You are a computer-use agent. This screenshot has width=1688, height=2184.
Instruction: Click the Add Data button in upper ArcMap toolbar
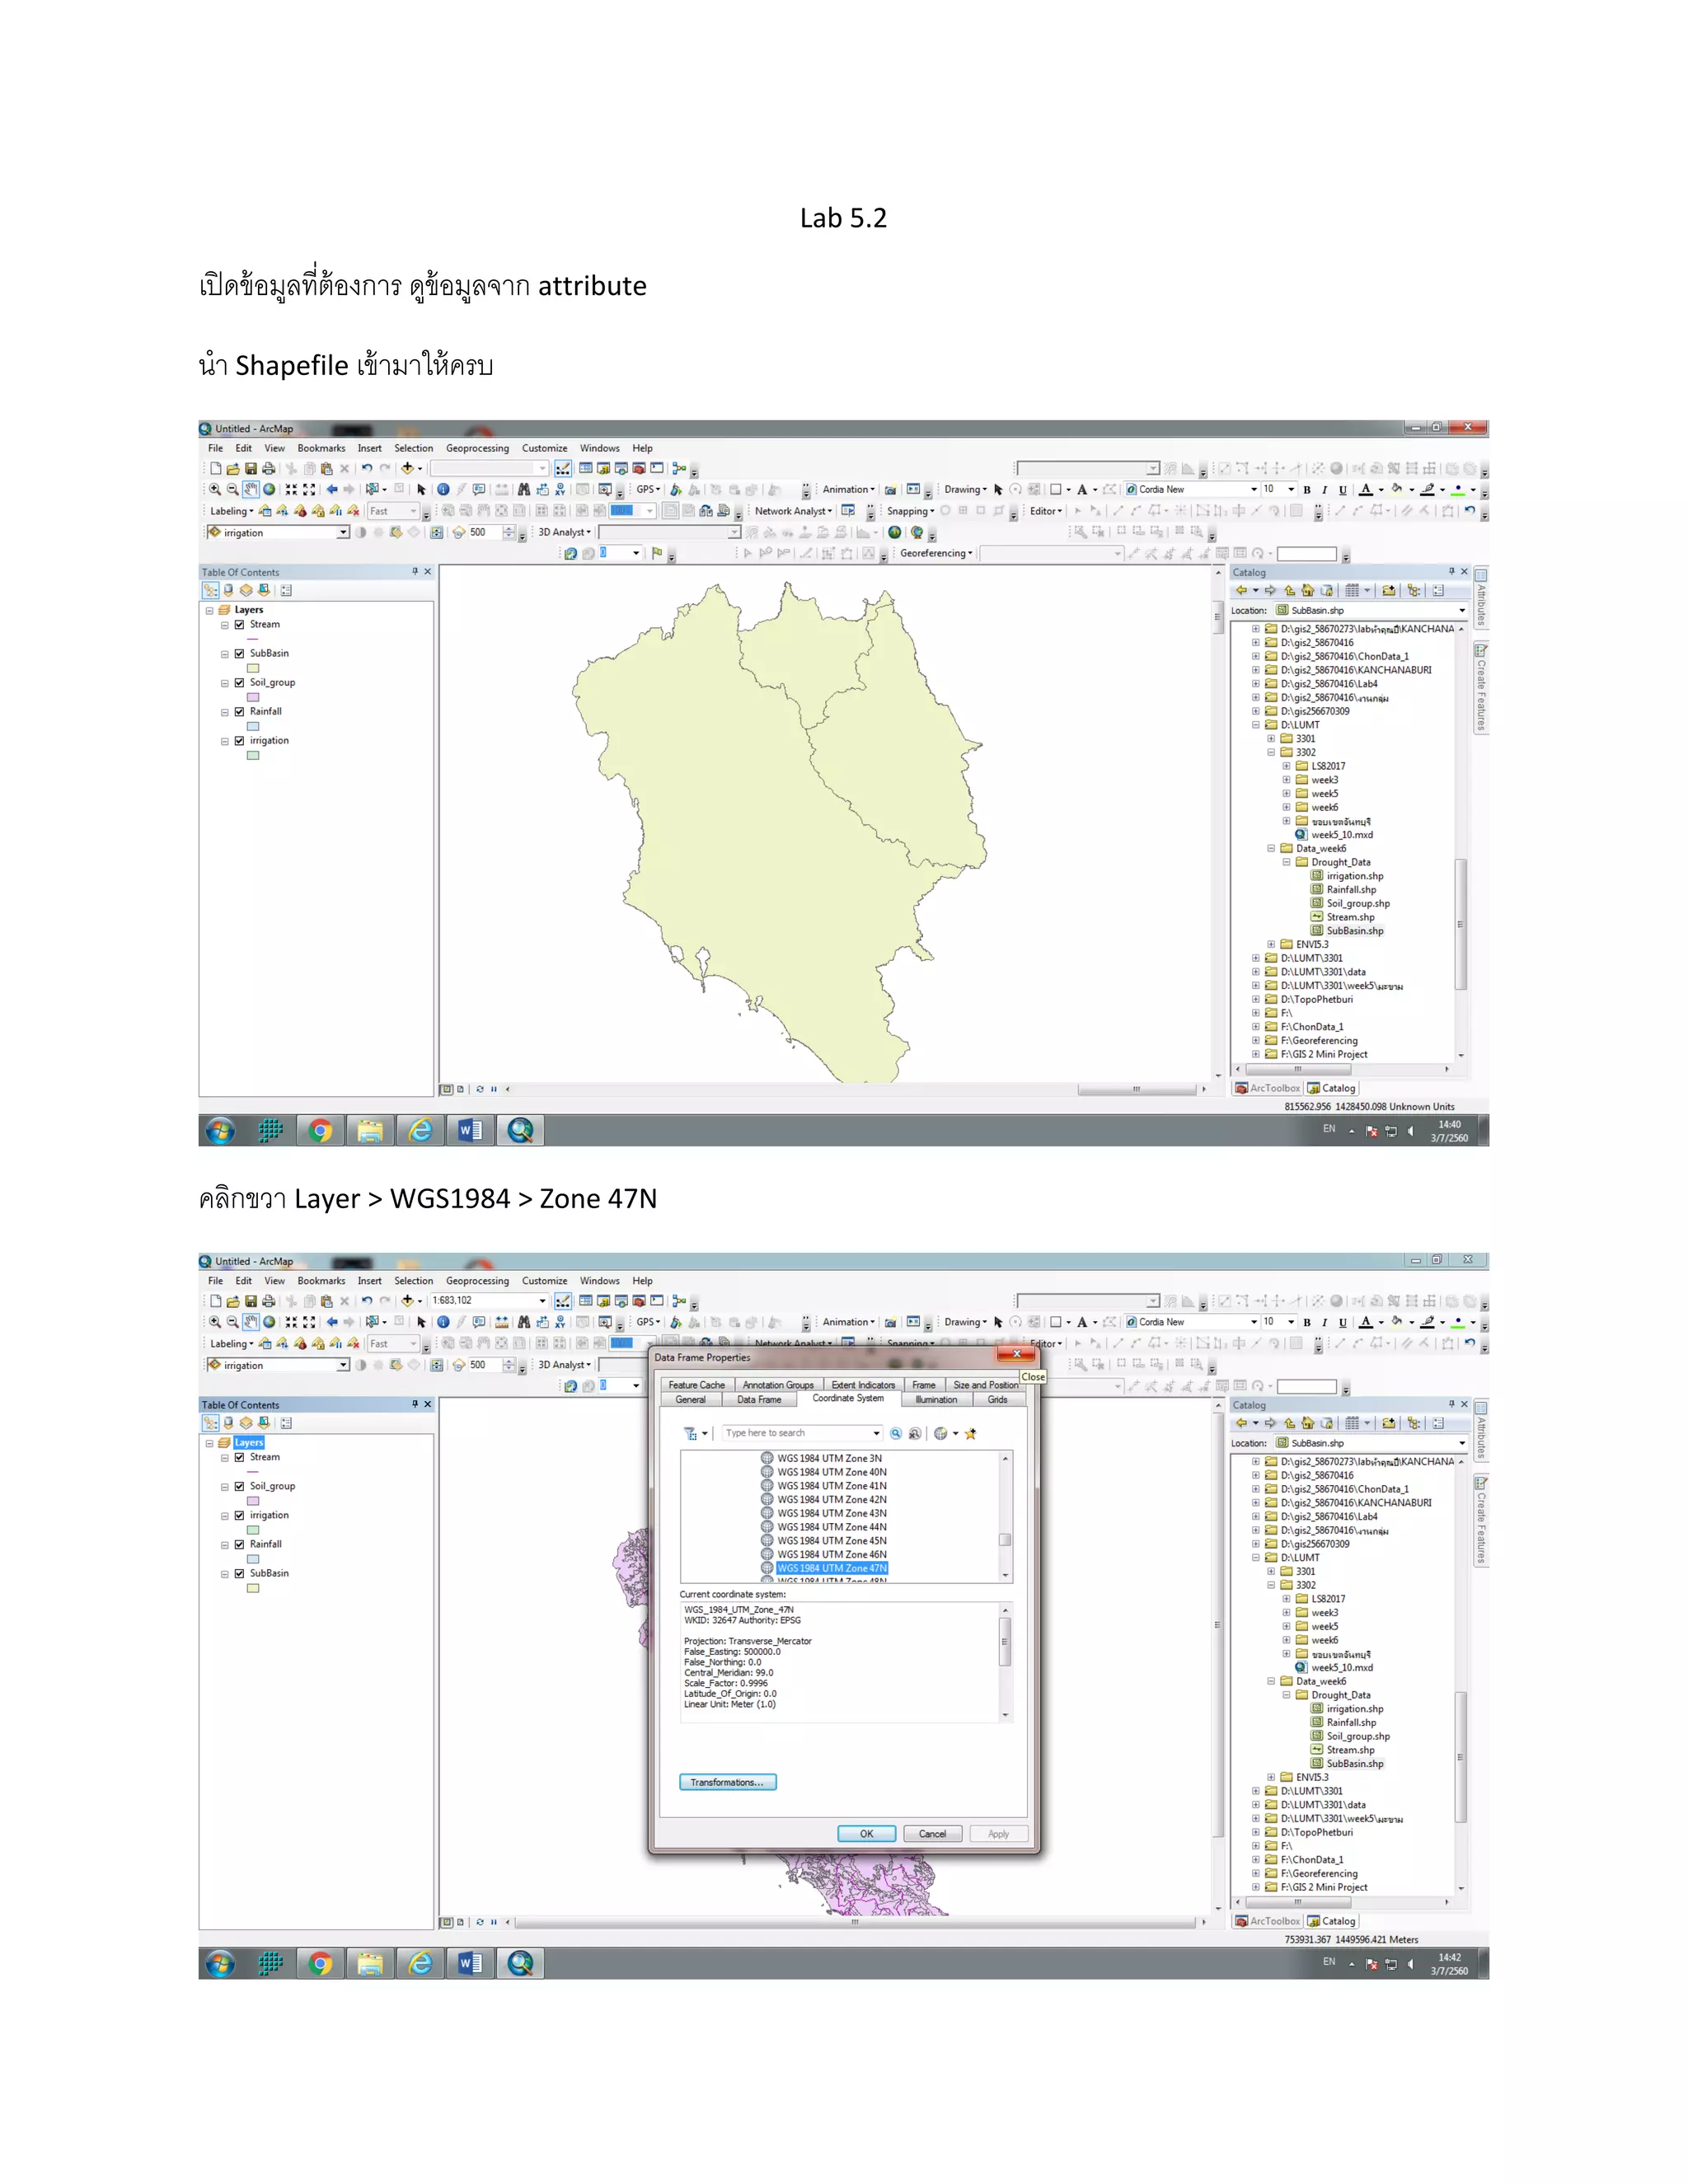click(407, 468)
